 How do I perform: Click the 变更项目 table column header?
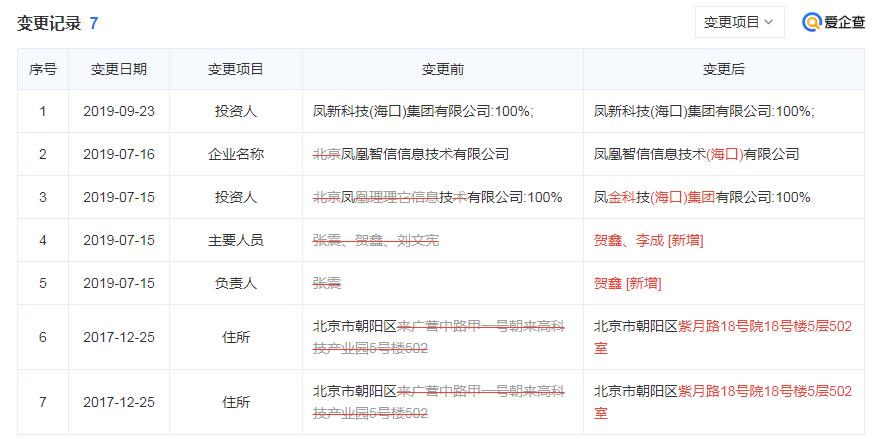tap(236, 69)
